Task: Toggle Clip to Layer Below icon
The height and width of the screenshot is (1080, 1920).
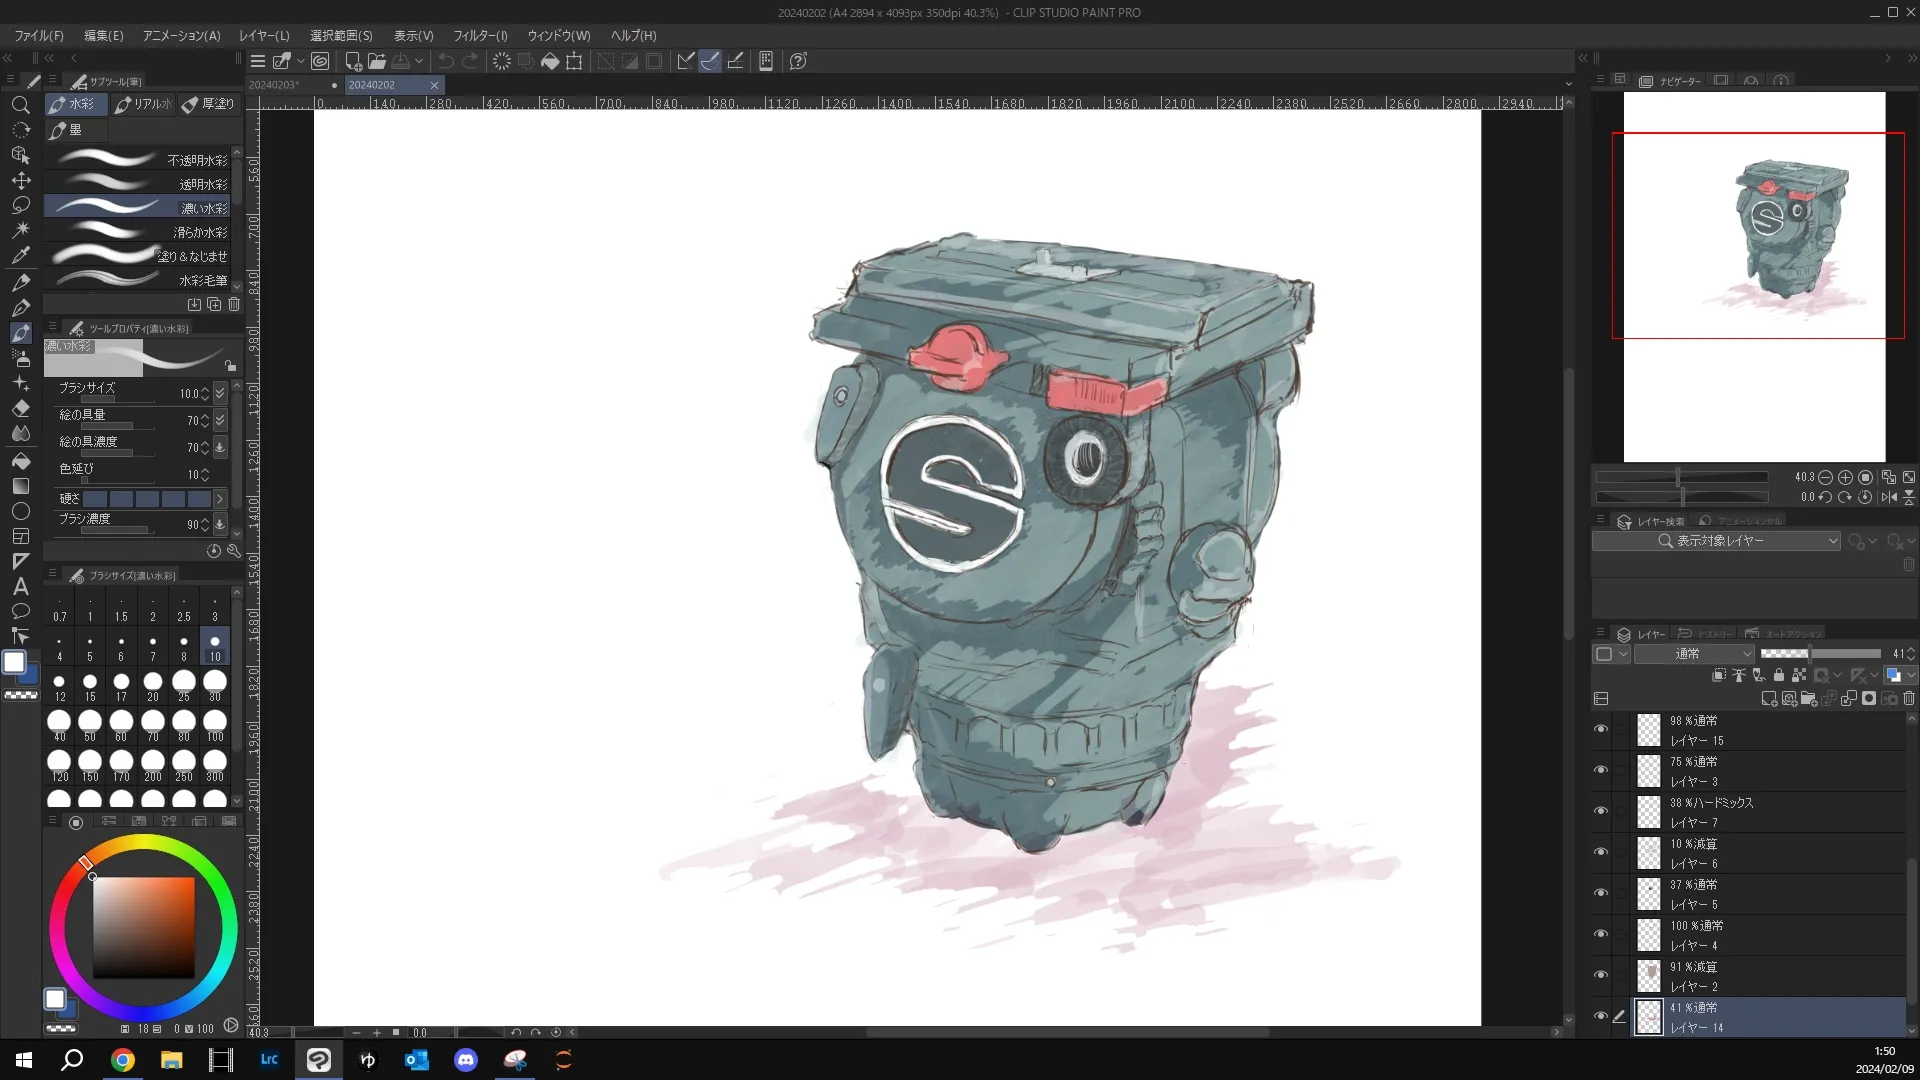Action: (x=1719, y=676)
